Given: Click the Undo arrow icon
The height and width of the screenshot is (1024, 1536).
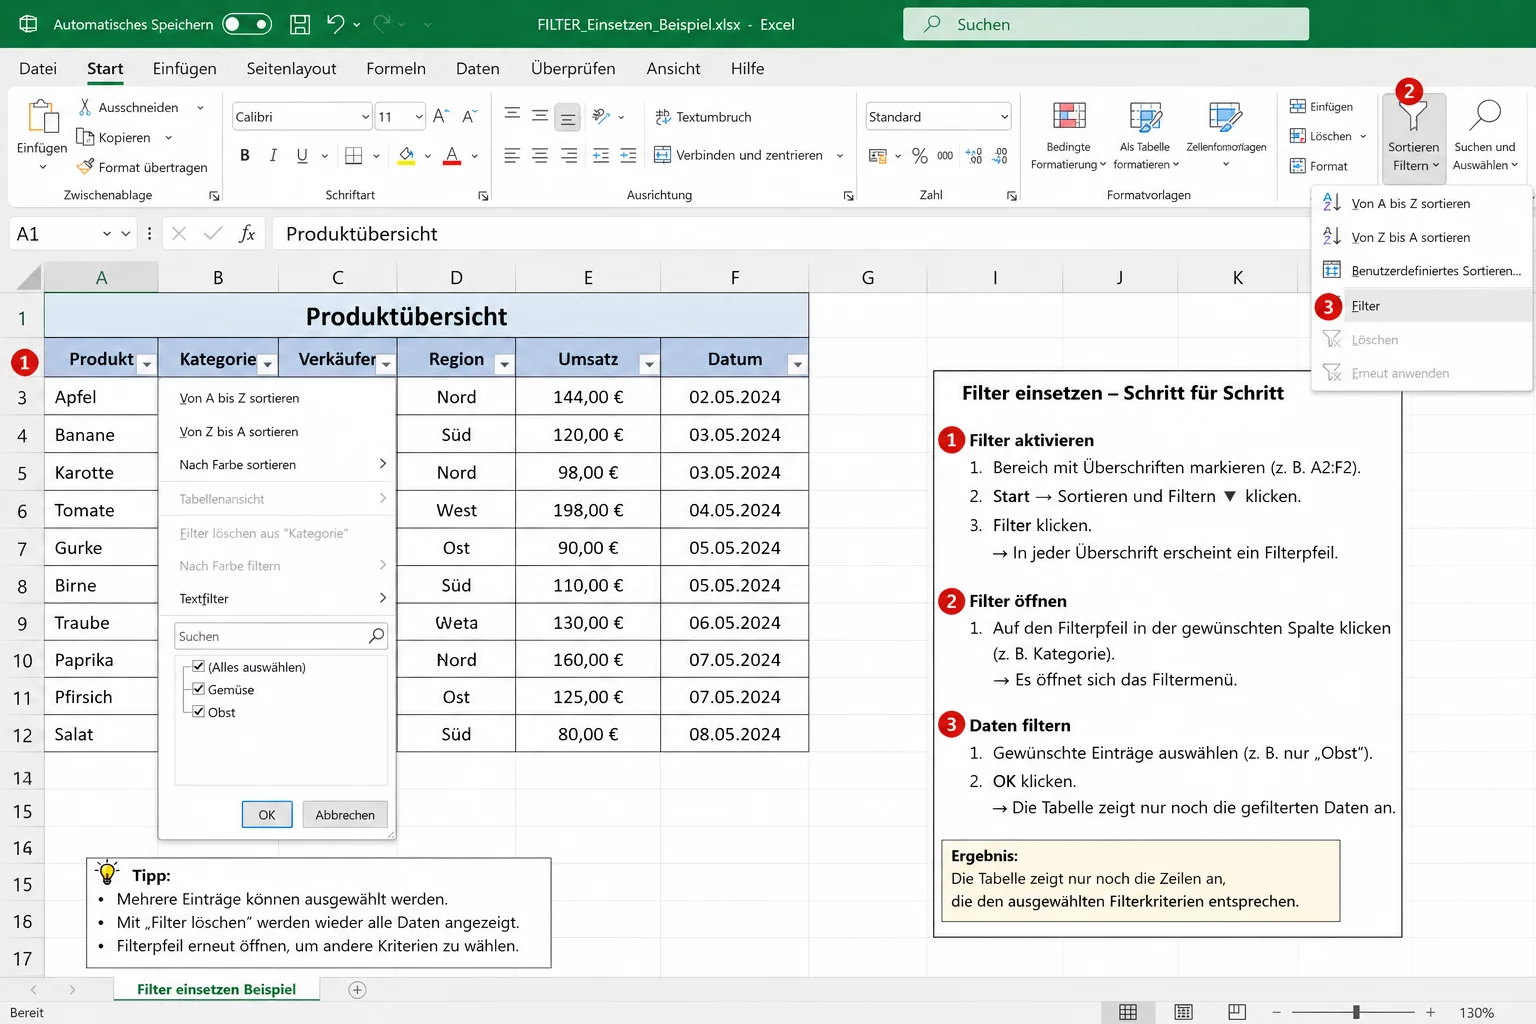Looking at the screenshot, I should point(336,24).
